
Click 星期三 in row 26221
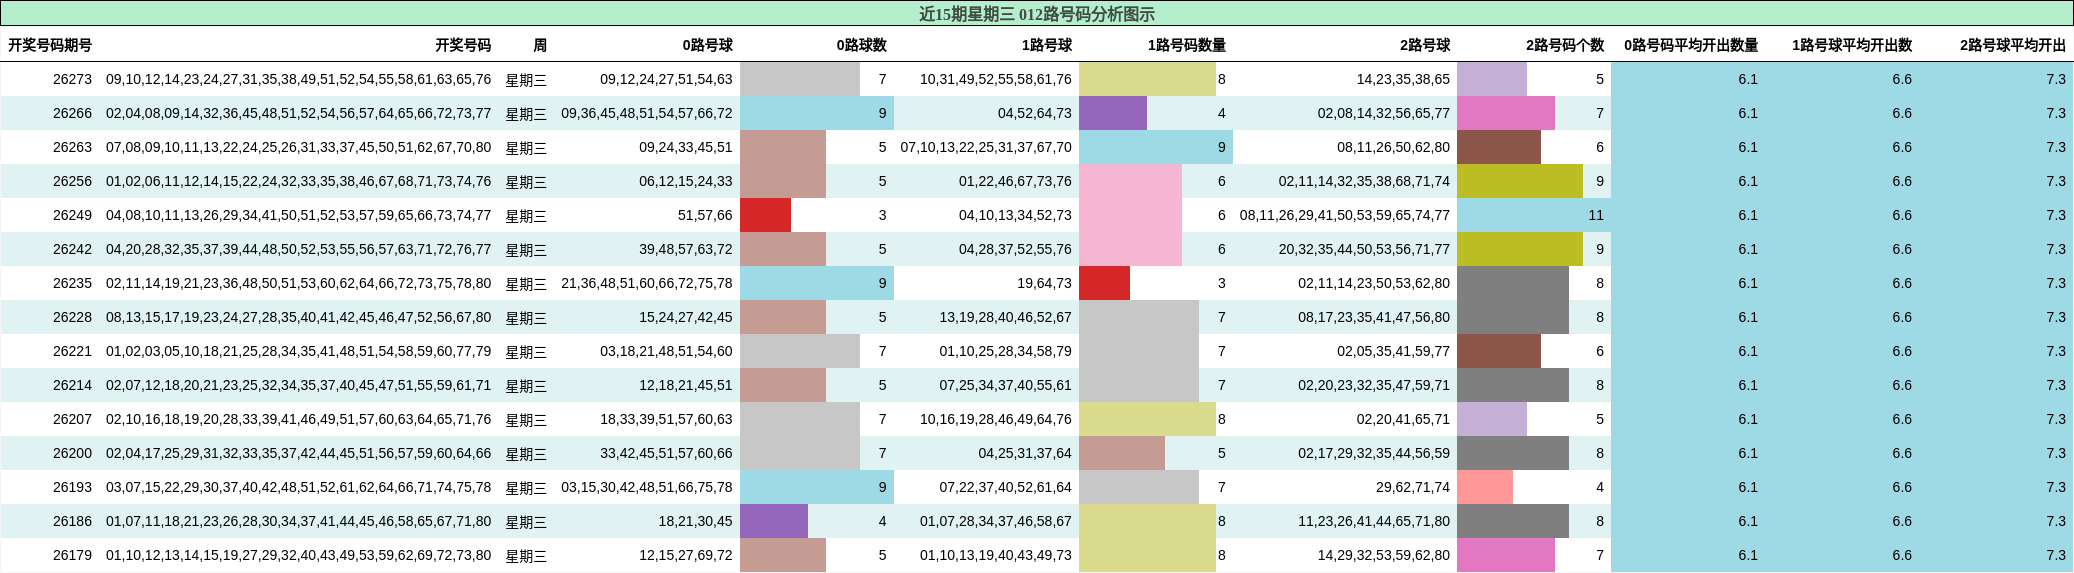point(526,352)
